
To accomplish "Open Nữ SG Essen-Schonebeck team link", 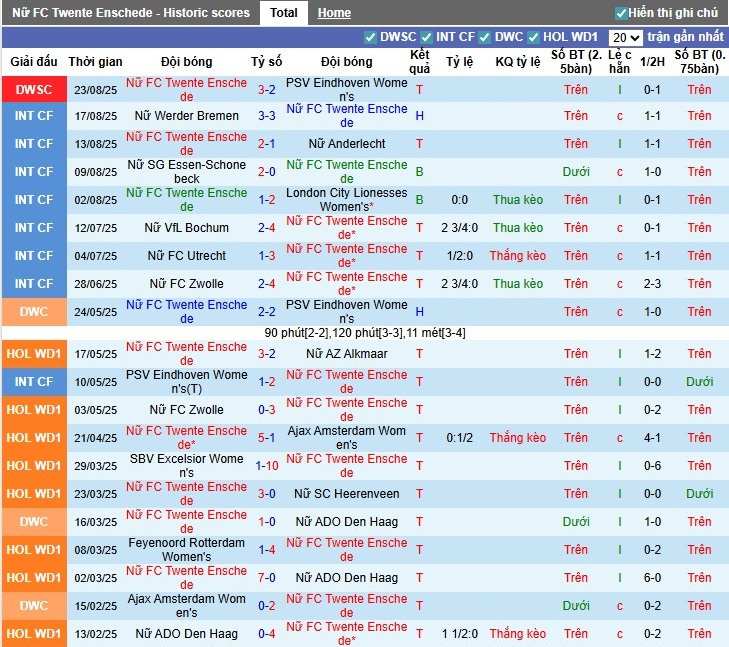I will tap(186, 172).
